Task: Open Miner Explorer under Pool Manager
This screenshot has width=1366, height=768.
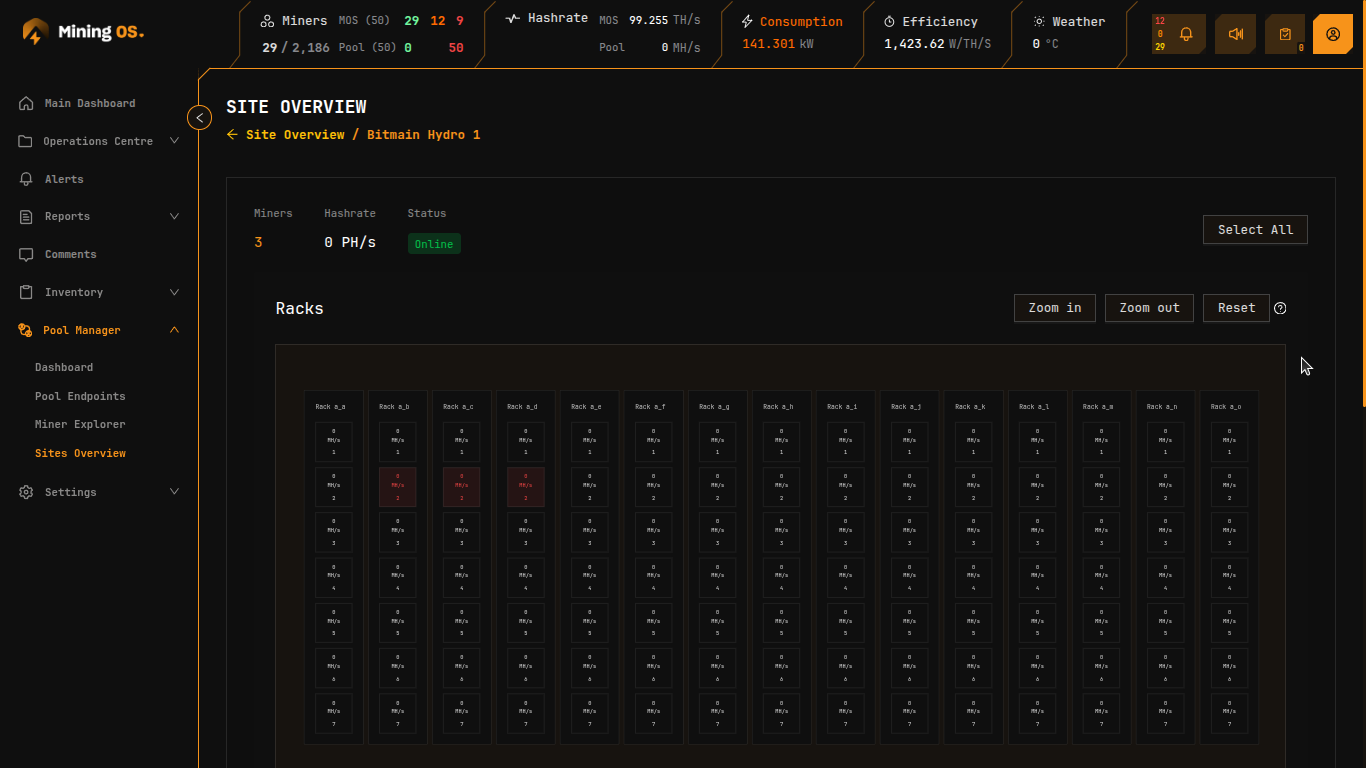Action: coord(80,424)
